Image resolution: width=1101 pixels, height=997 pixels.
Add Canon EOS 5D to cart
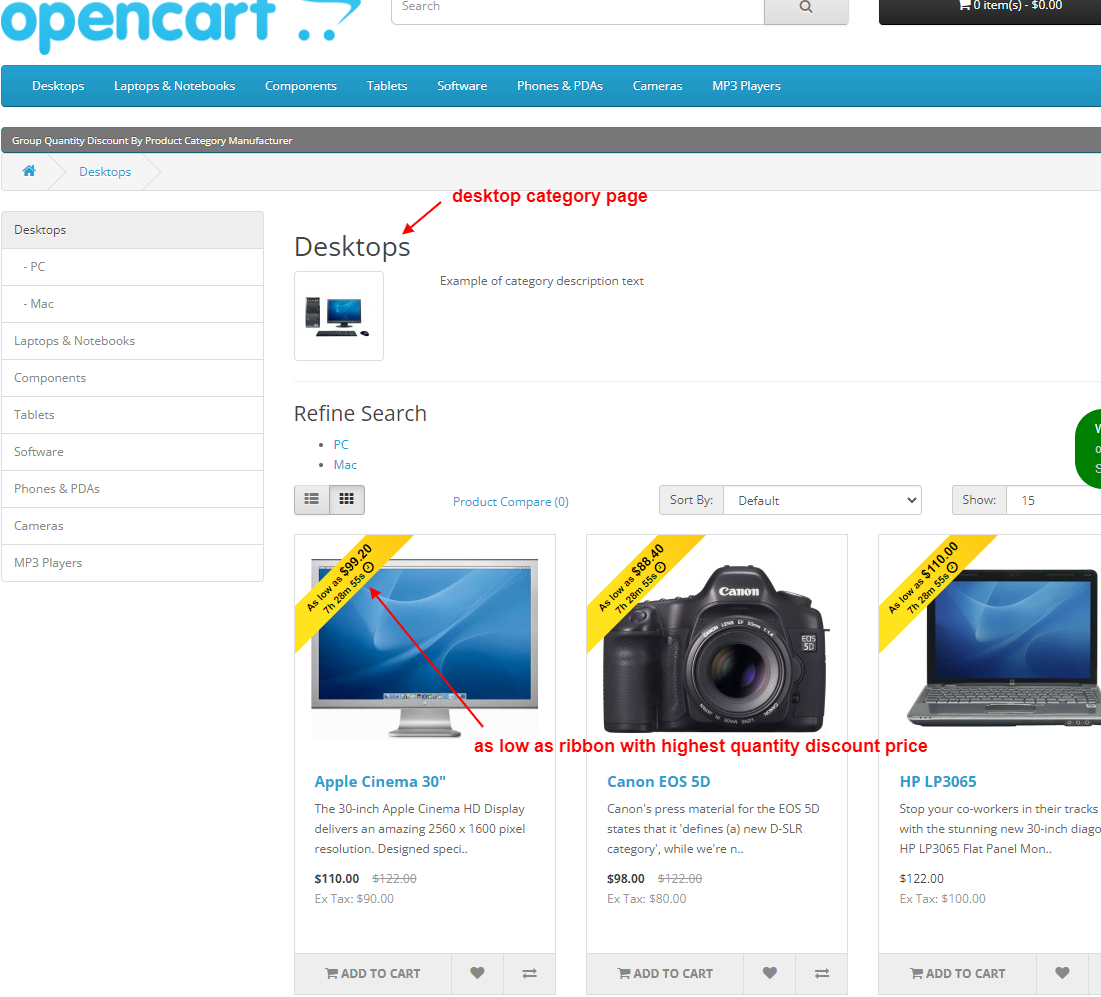click(x=664, y=973)
